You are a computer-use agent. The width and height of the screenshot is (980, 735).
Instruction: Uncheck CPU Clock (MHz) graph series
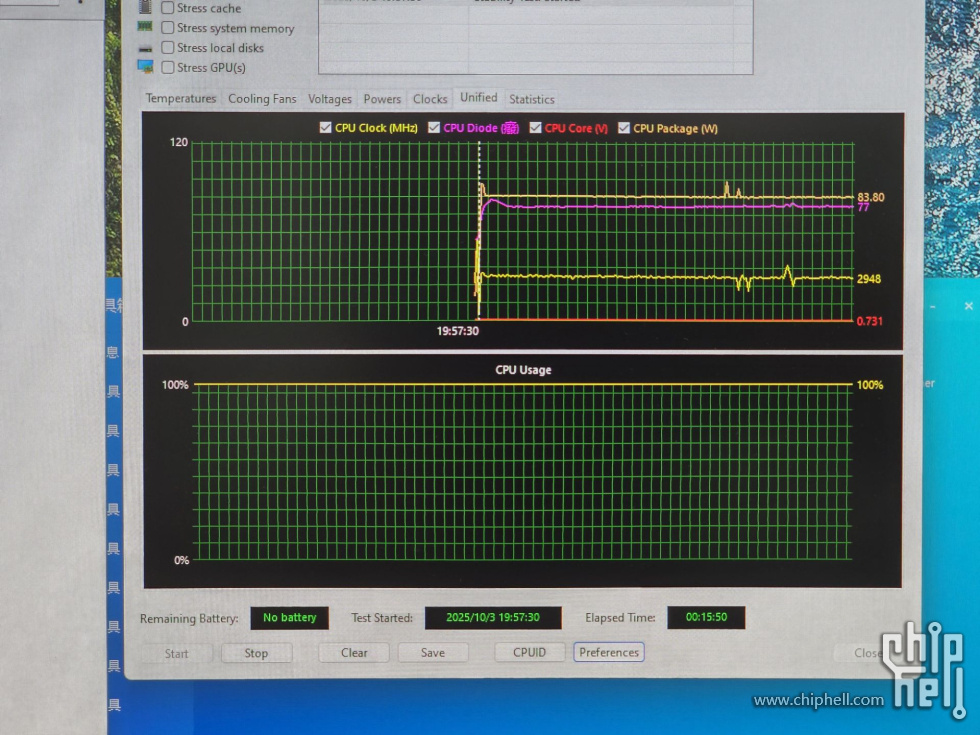tap(325, 128)
